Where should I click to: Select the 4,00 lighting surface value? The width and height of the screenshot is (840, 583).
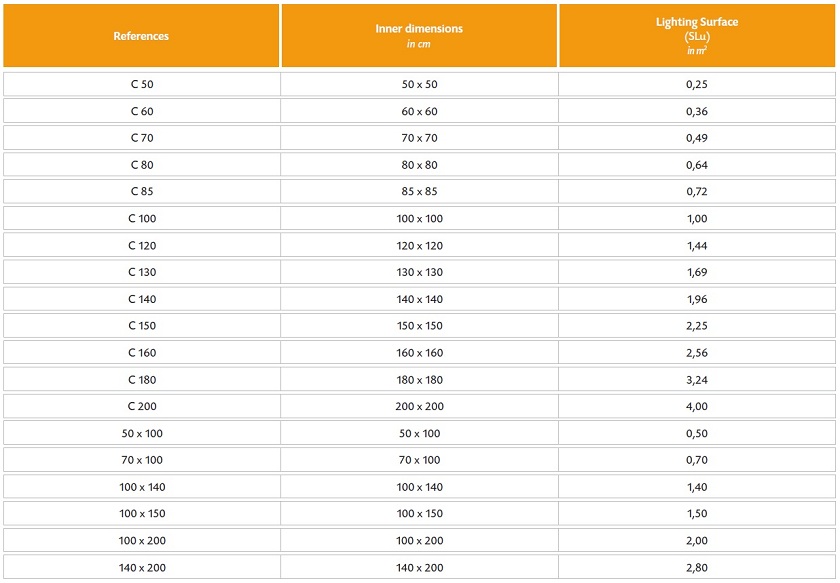(697, 406)
